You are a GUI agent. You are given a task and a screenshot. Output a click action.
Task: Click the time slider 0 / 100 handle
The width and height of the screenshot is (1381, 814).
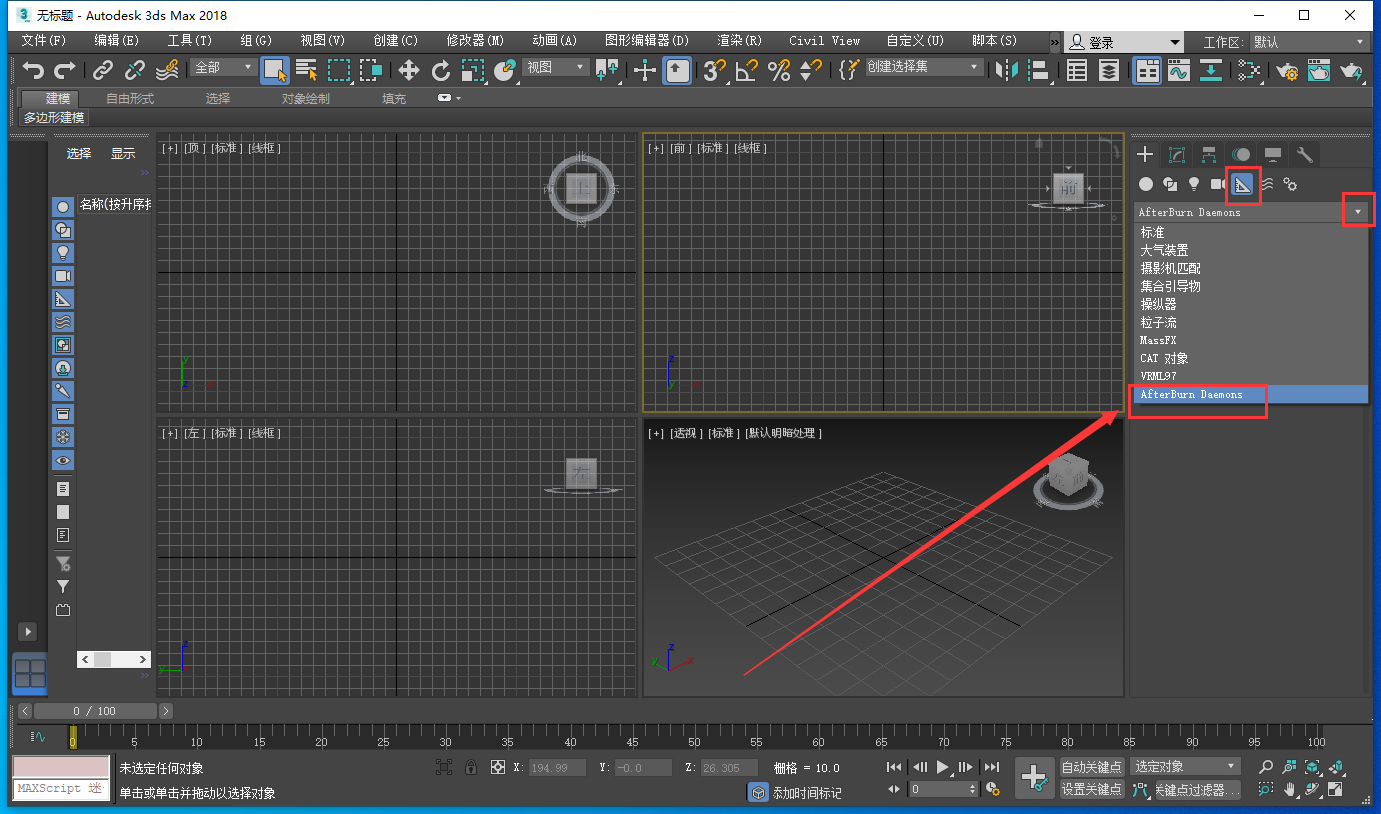[x=95, y=711]
